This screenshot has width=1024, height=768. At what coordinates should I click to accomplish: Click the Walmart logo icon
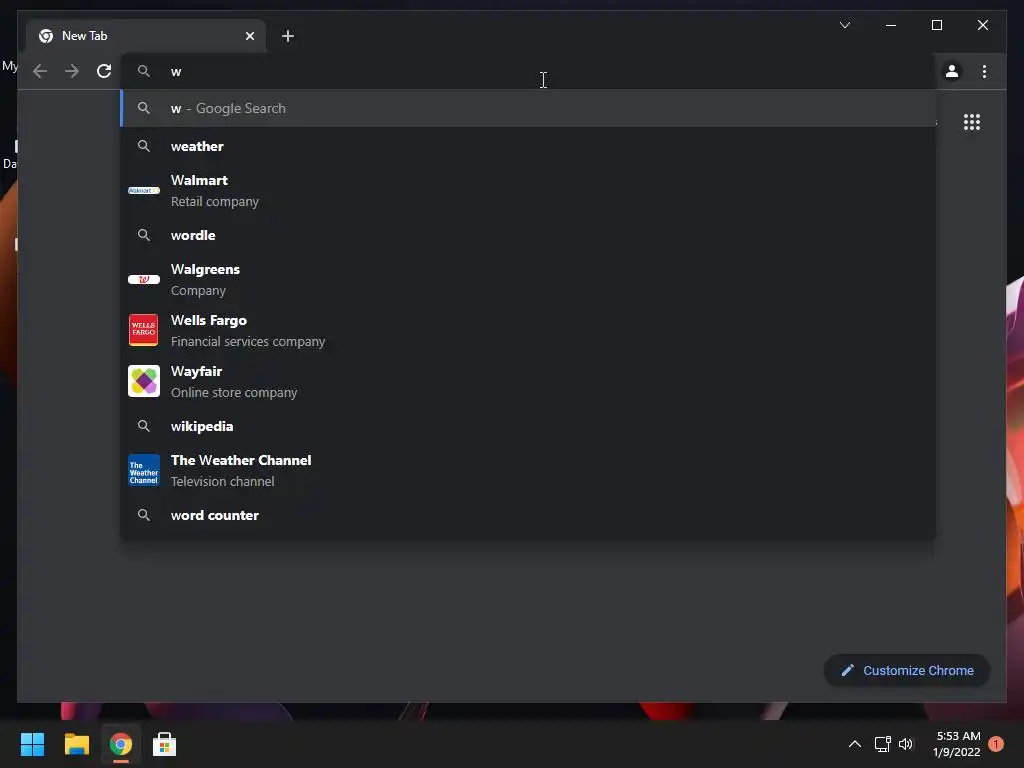click(144, 191)
